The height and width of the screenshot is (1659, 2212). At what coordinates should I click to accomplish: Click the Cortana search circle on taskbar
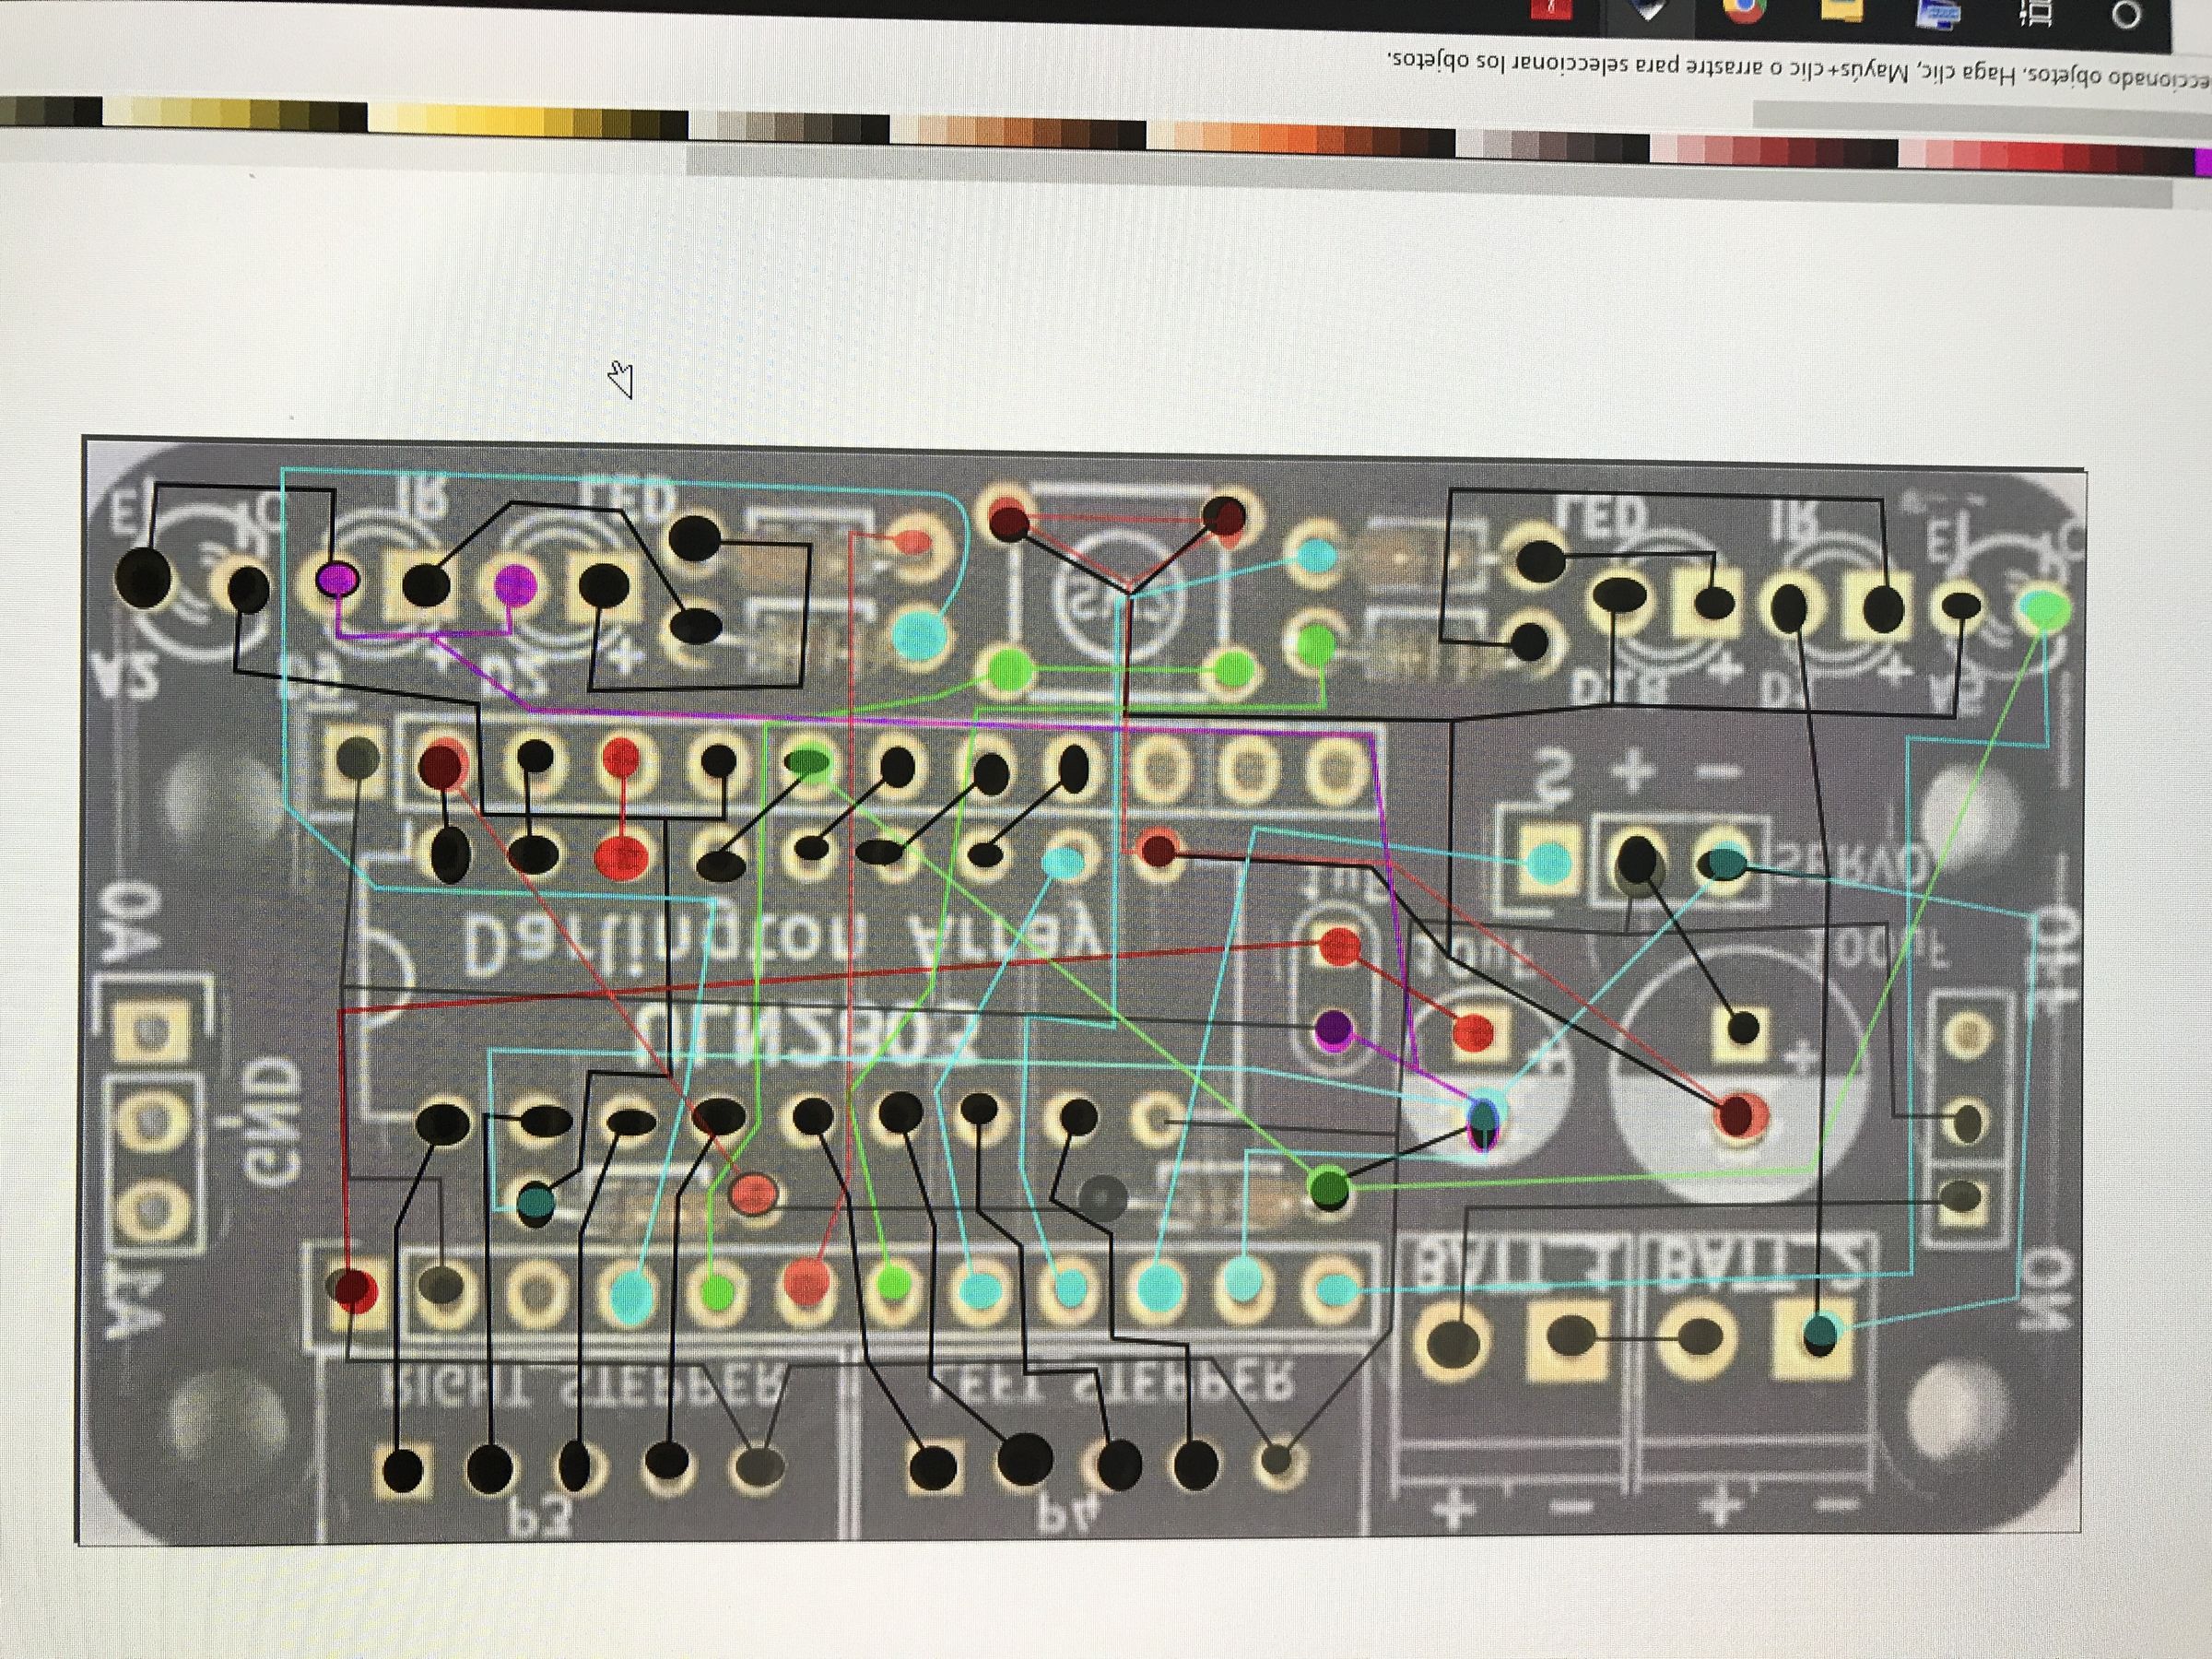(x=2127, y=14)
